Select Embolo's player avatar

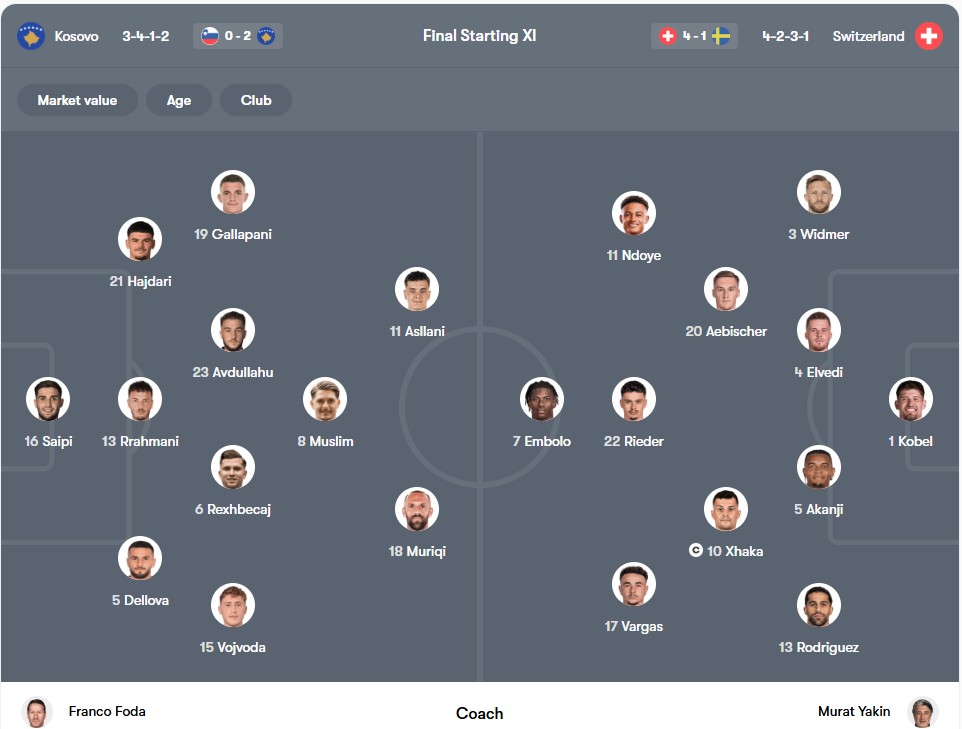point(542,399)
